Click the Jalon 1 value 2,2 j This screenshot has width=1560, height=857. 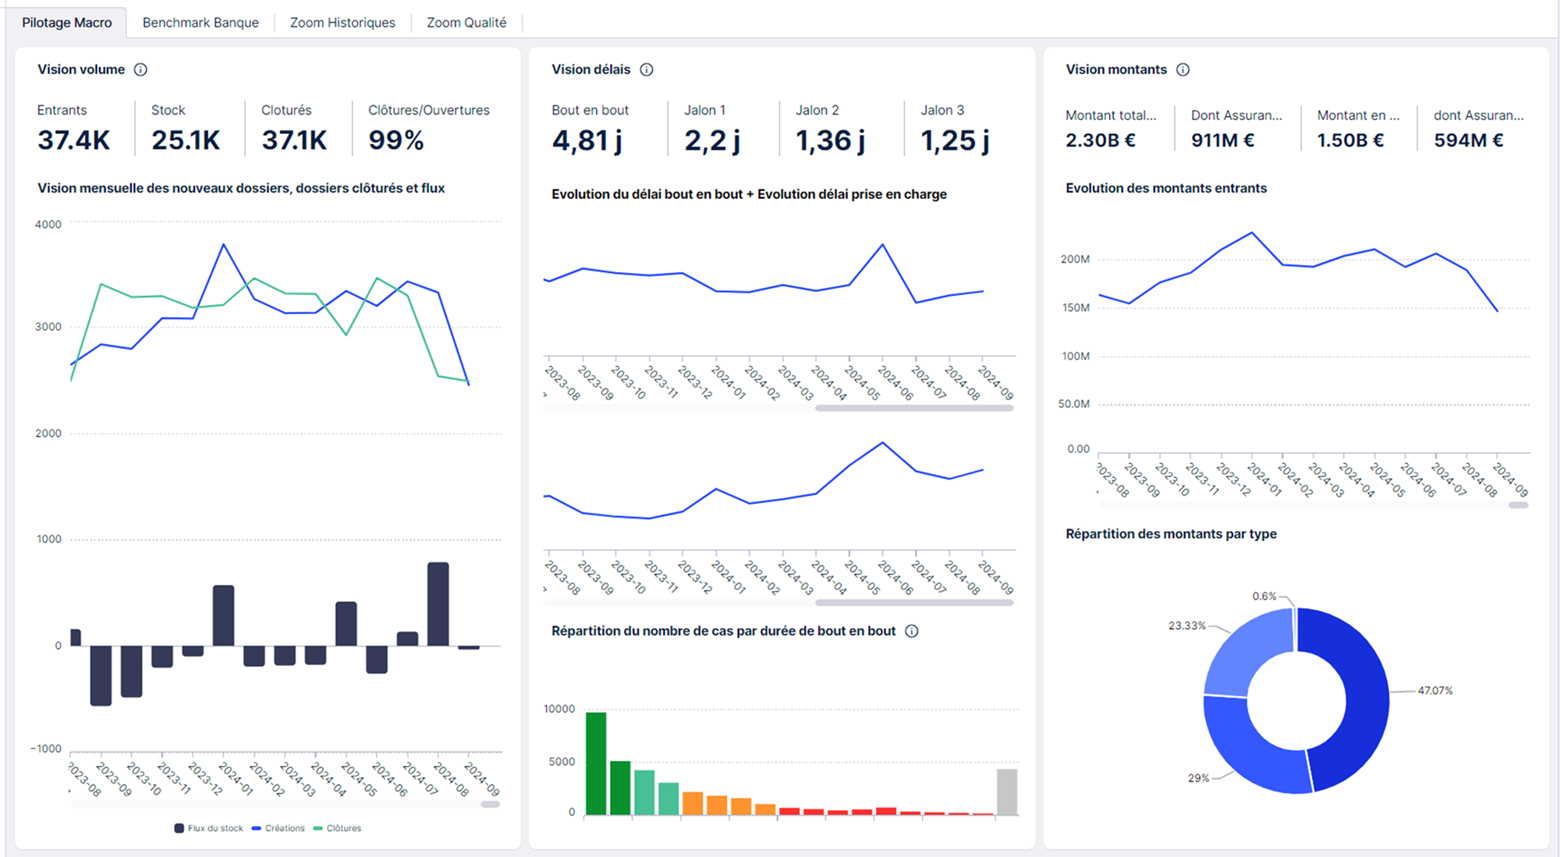(712, 141)
